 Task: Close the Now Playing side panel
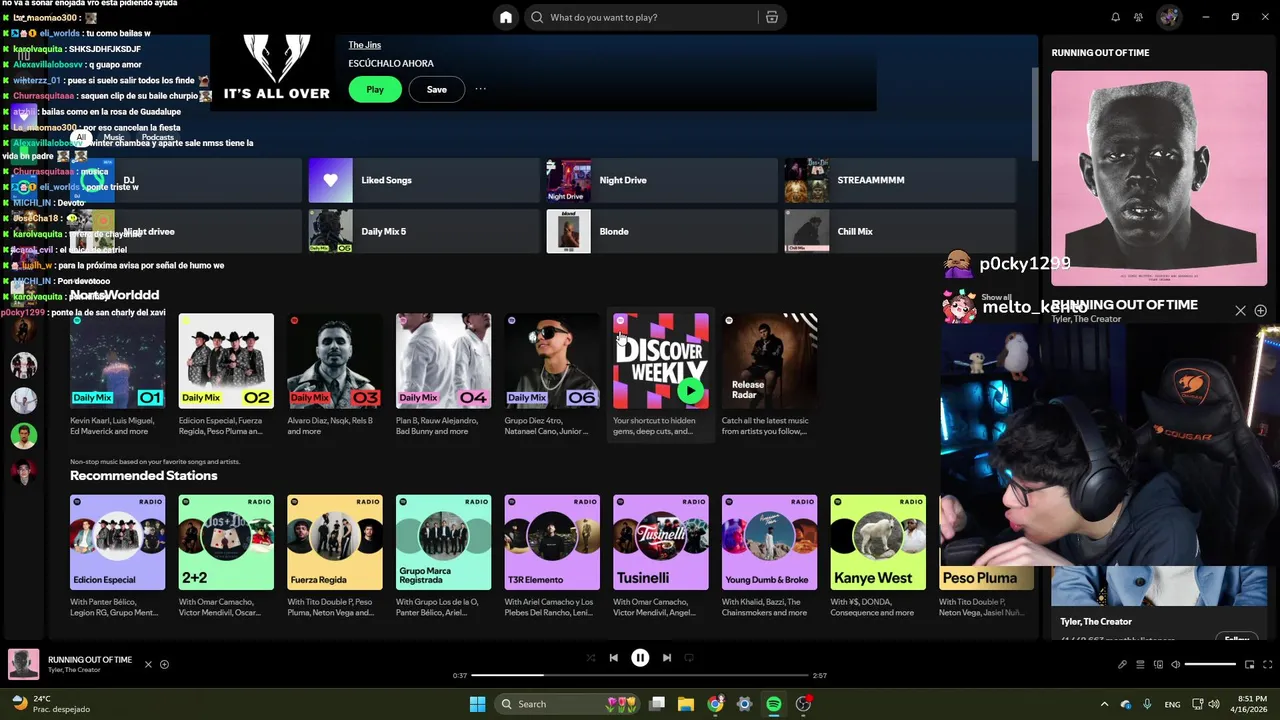[1241, 311]
